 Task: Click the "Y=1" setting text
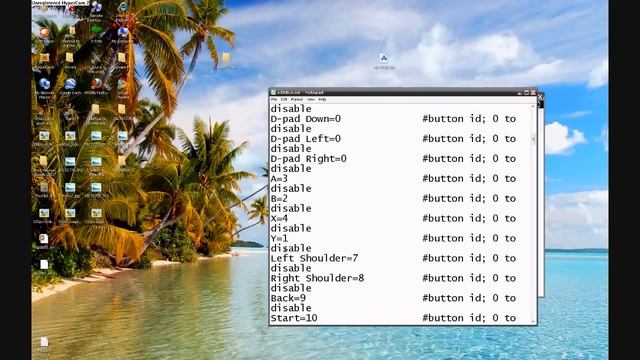pyautogui.click(x=279, y=238)
